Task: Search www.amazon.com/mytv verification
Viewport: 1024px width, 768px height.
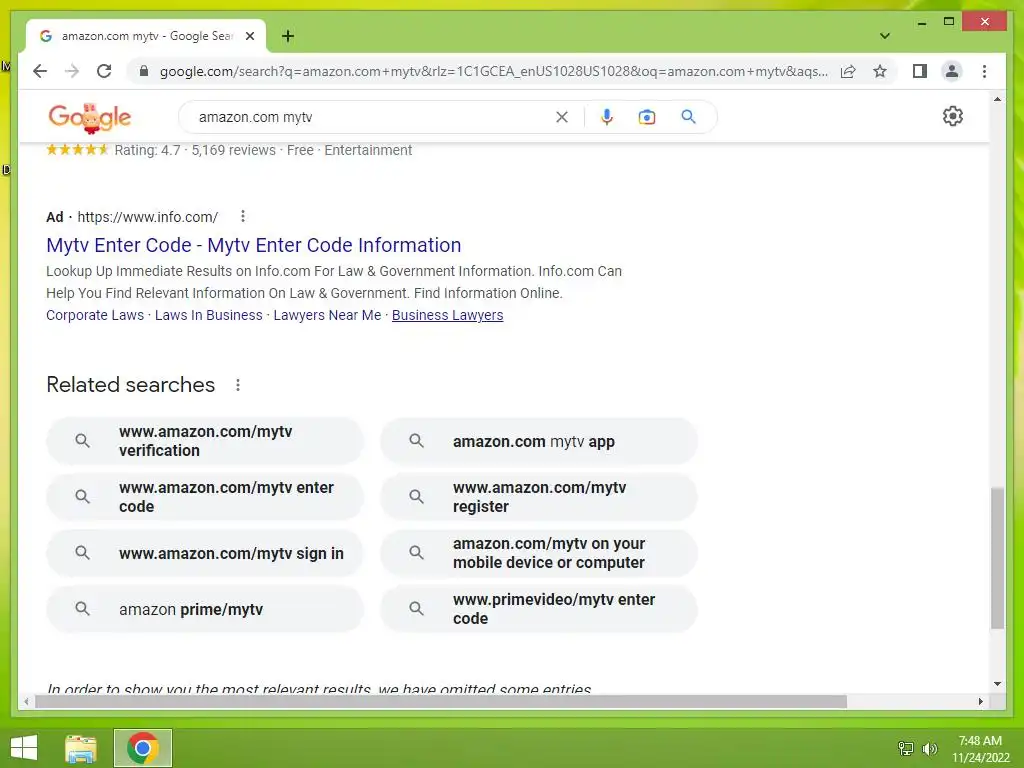Action: point(204,441)
